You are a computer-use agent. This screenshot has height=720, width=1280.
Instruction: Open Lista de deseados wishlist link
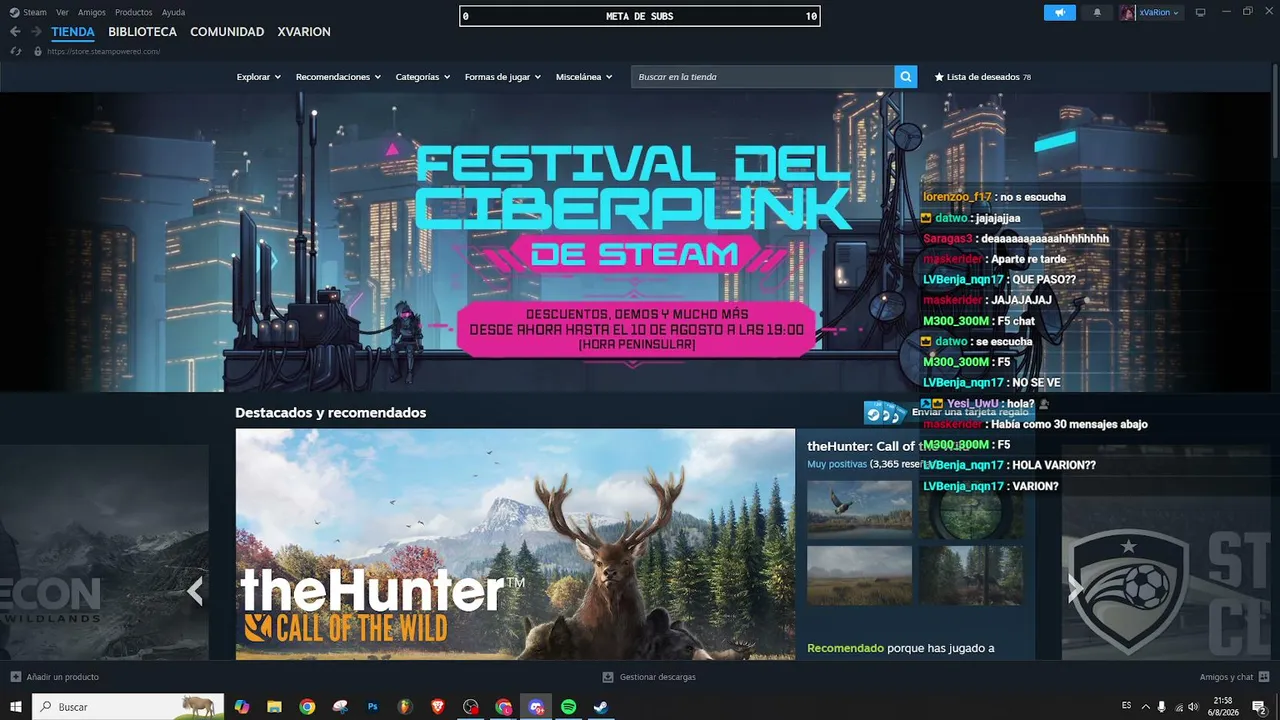point(983,77)
